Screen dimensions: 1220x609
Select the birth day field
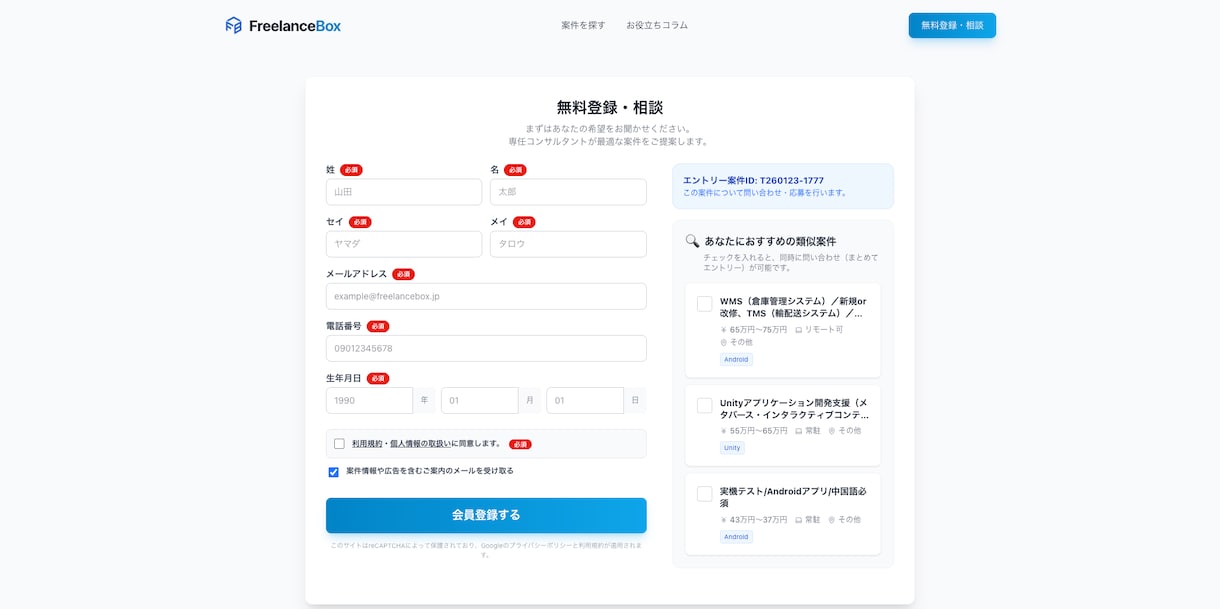click(584, 400)
